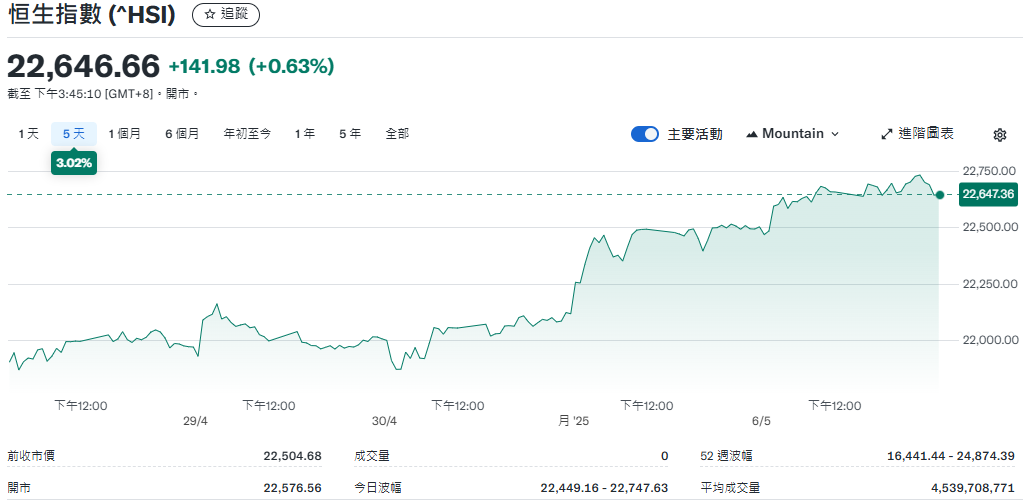Open chart settings gear icon
This screenshot has height=502, width=1035.
[x=999, y=135]
